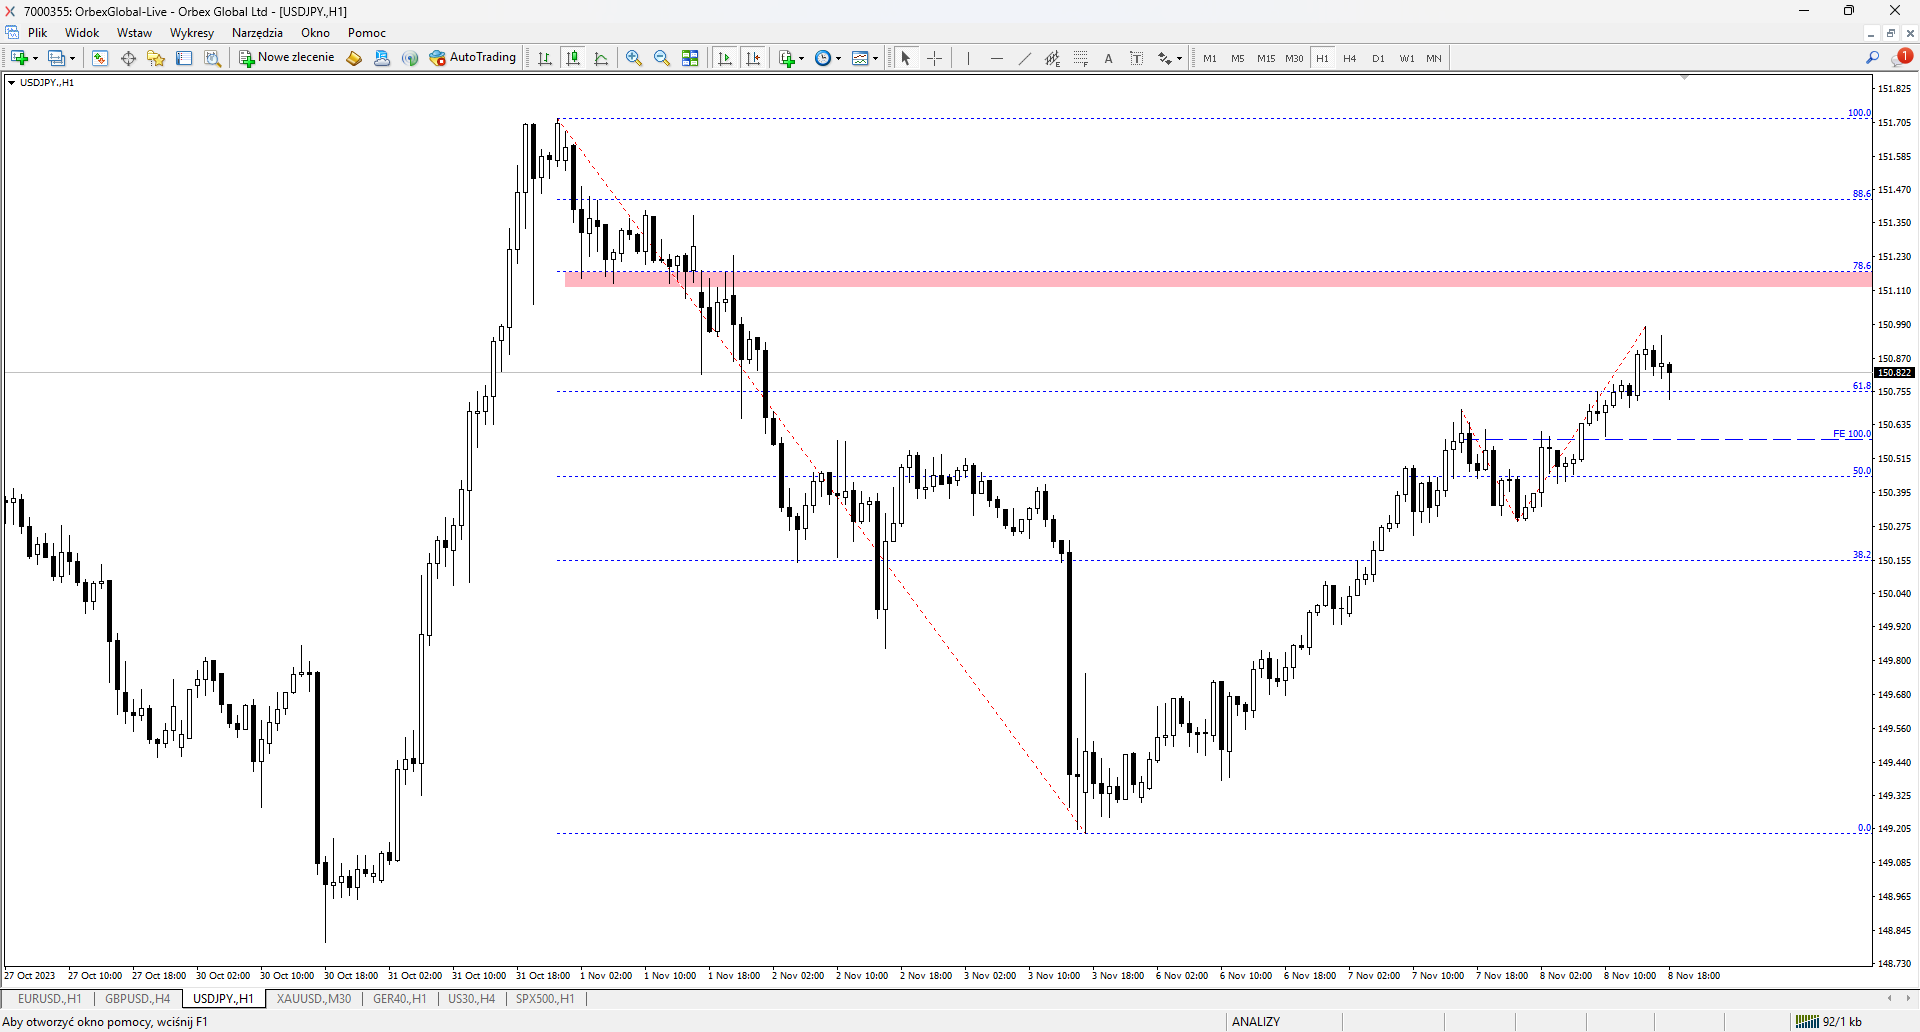Select the D1 timeframe button

1378,58
